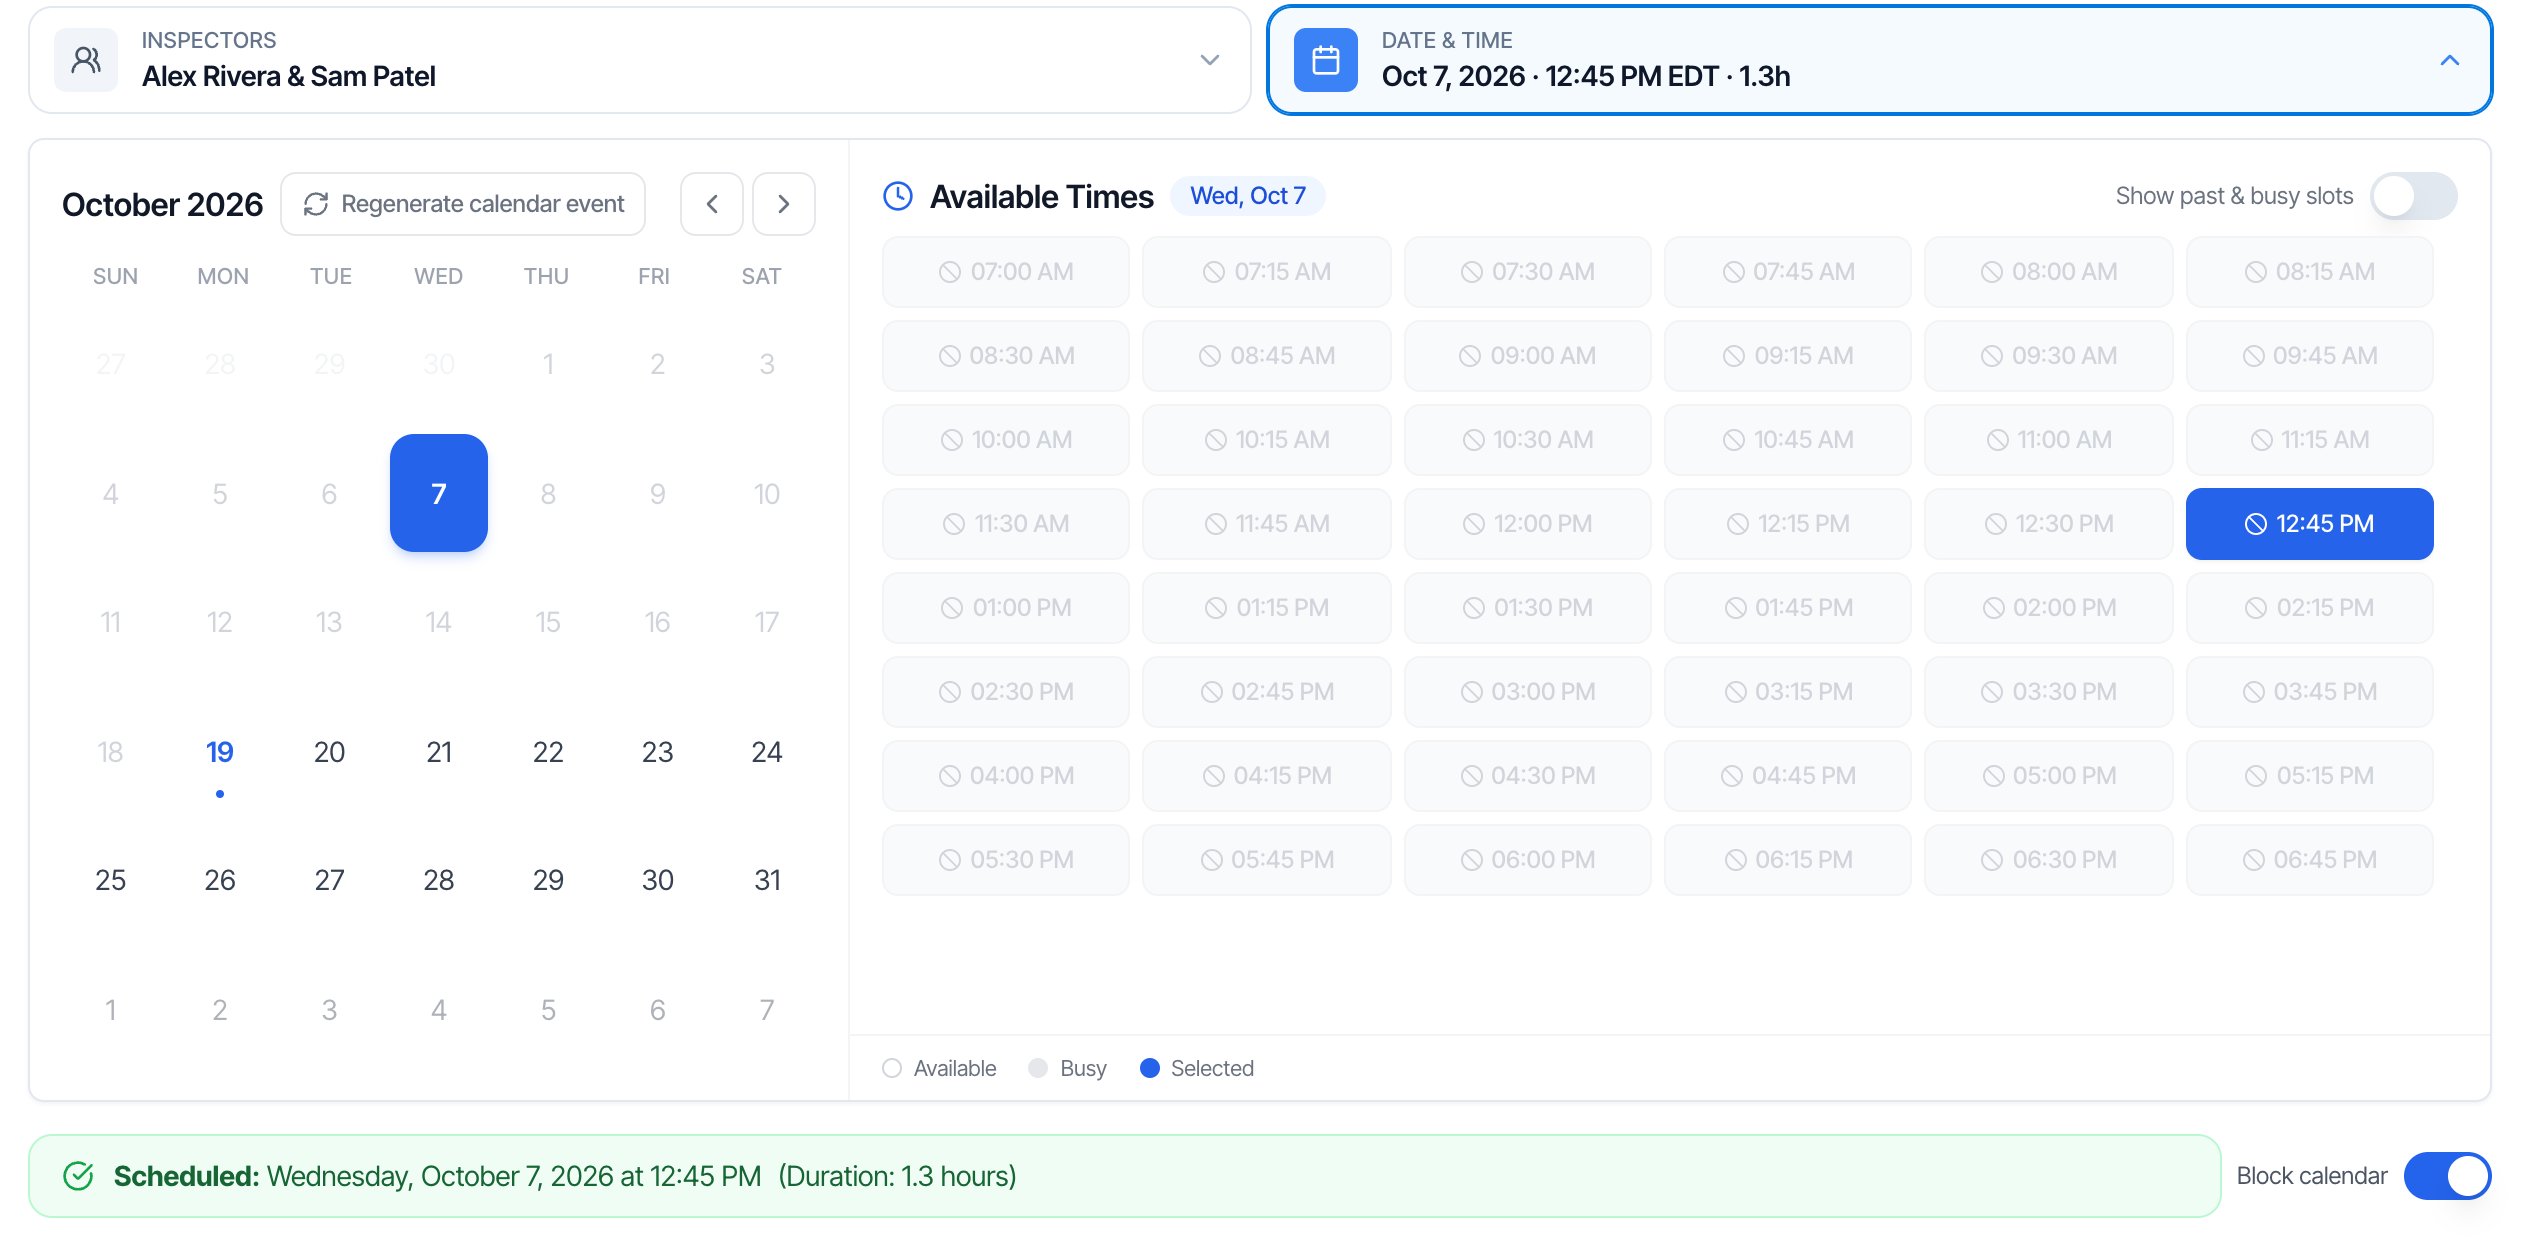Select the 11:30 AM time slot
2528x1252 pixels.
click(x=1006, y=524)
